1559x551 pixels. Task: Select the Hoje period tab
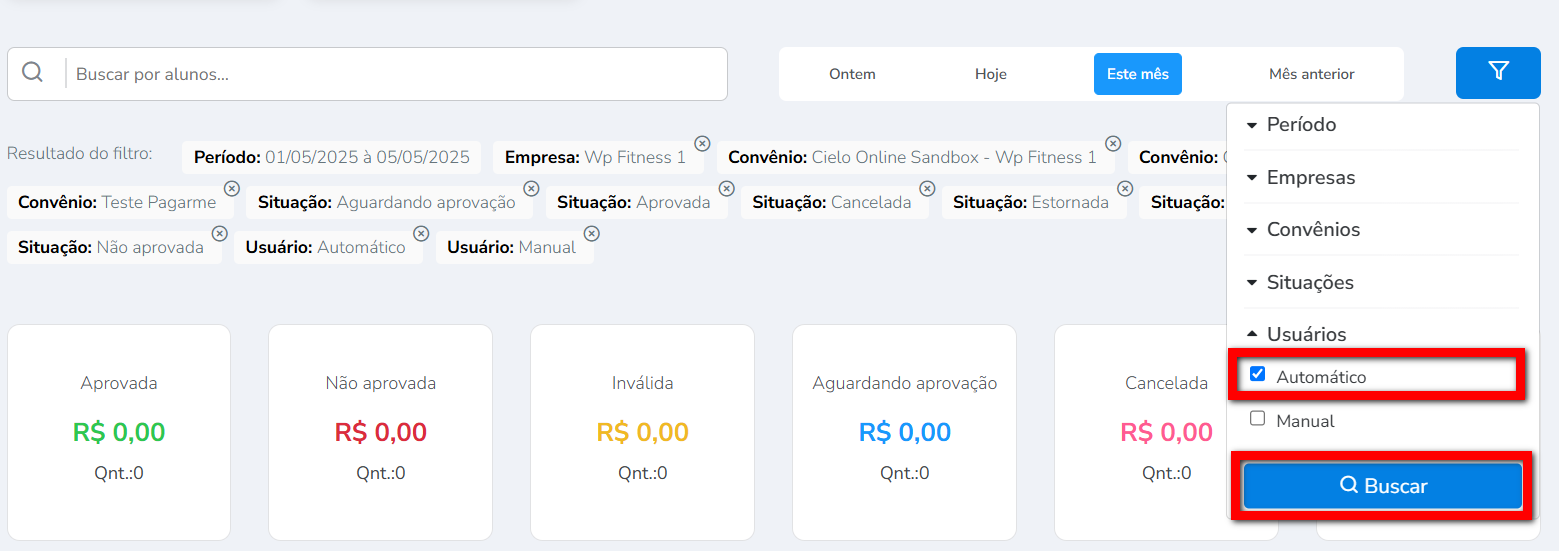point(990,74)
